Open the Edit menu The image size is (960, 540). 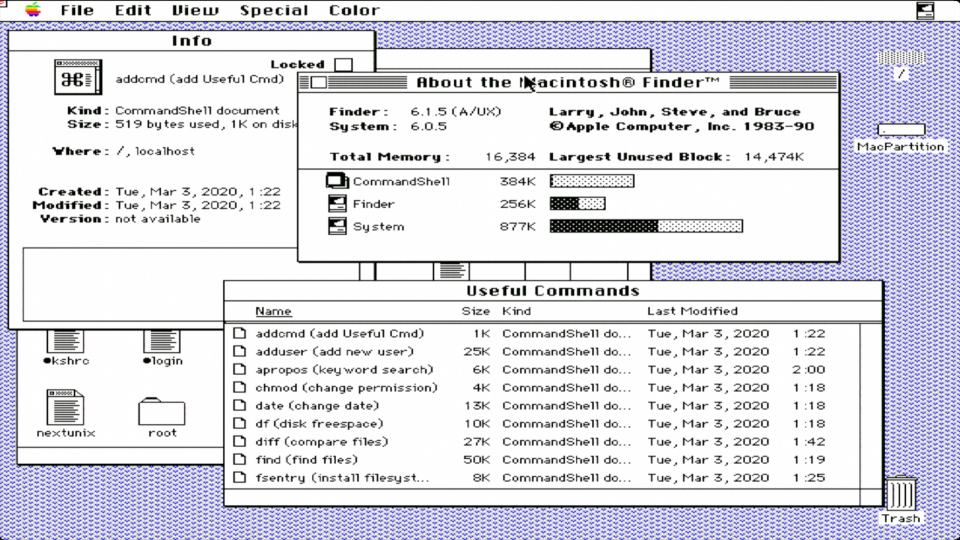[133, 10]
